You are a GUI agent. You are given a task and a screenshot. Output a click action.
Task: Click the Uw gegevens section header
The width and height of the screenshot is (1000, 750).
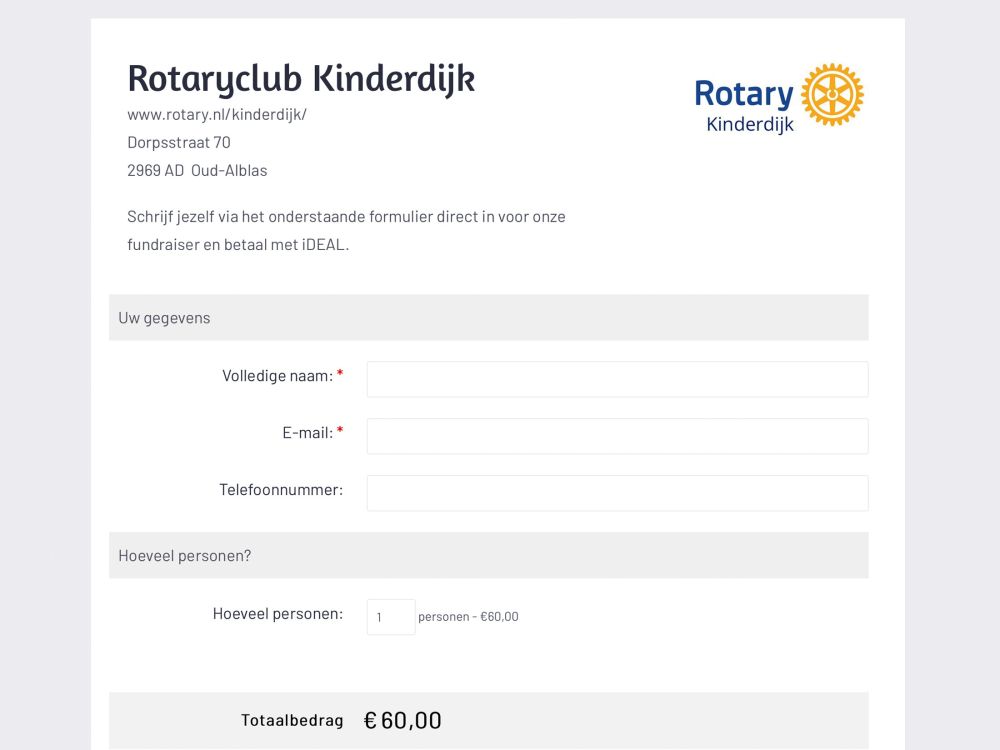(x=164, y=317)
